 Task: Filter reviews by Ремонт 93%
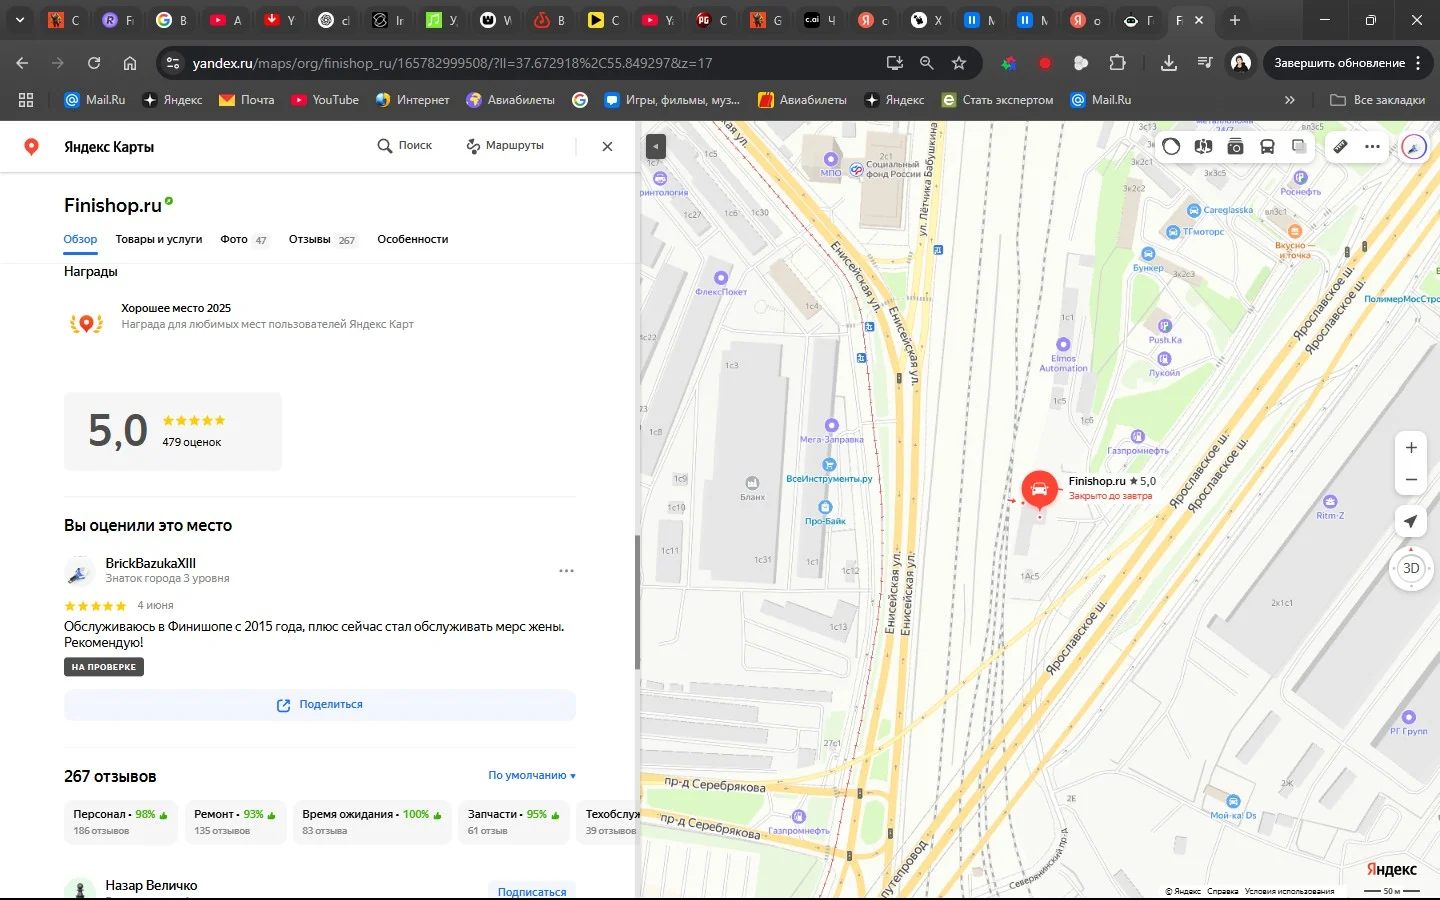236,822
